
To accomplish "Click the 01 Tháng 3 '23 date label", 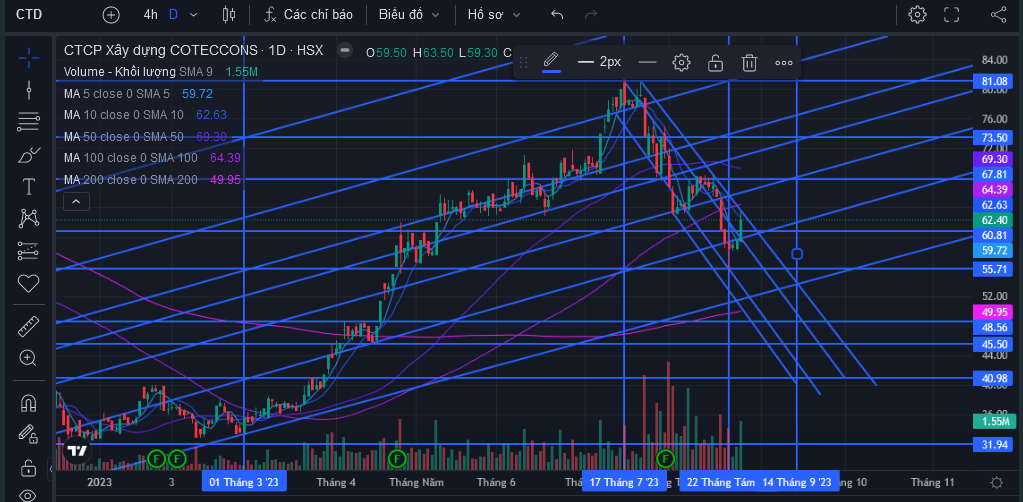I will click(244, 482).
